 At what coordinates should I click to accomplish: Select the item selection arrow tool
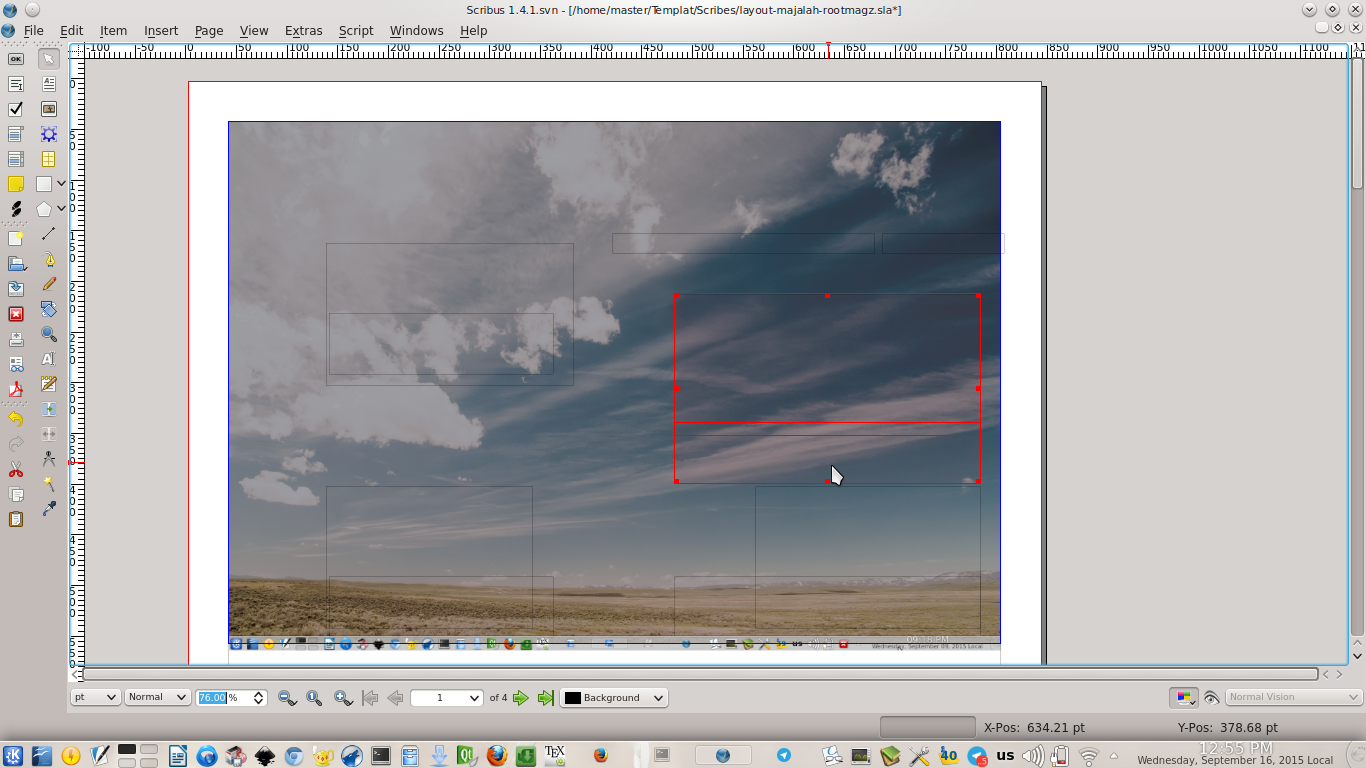(49, 58)
